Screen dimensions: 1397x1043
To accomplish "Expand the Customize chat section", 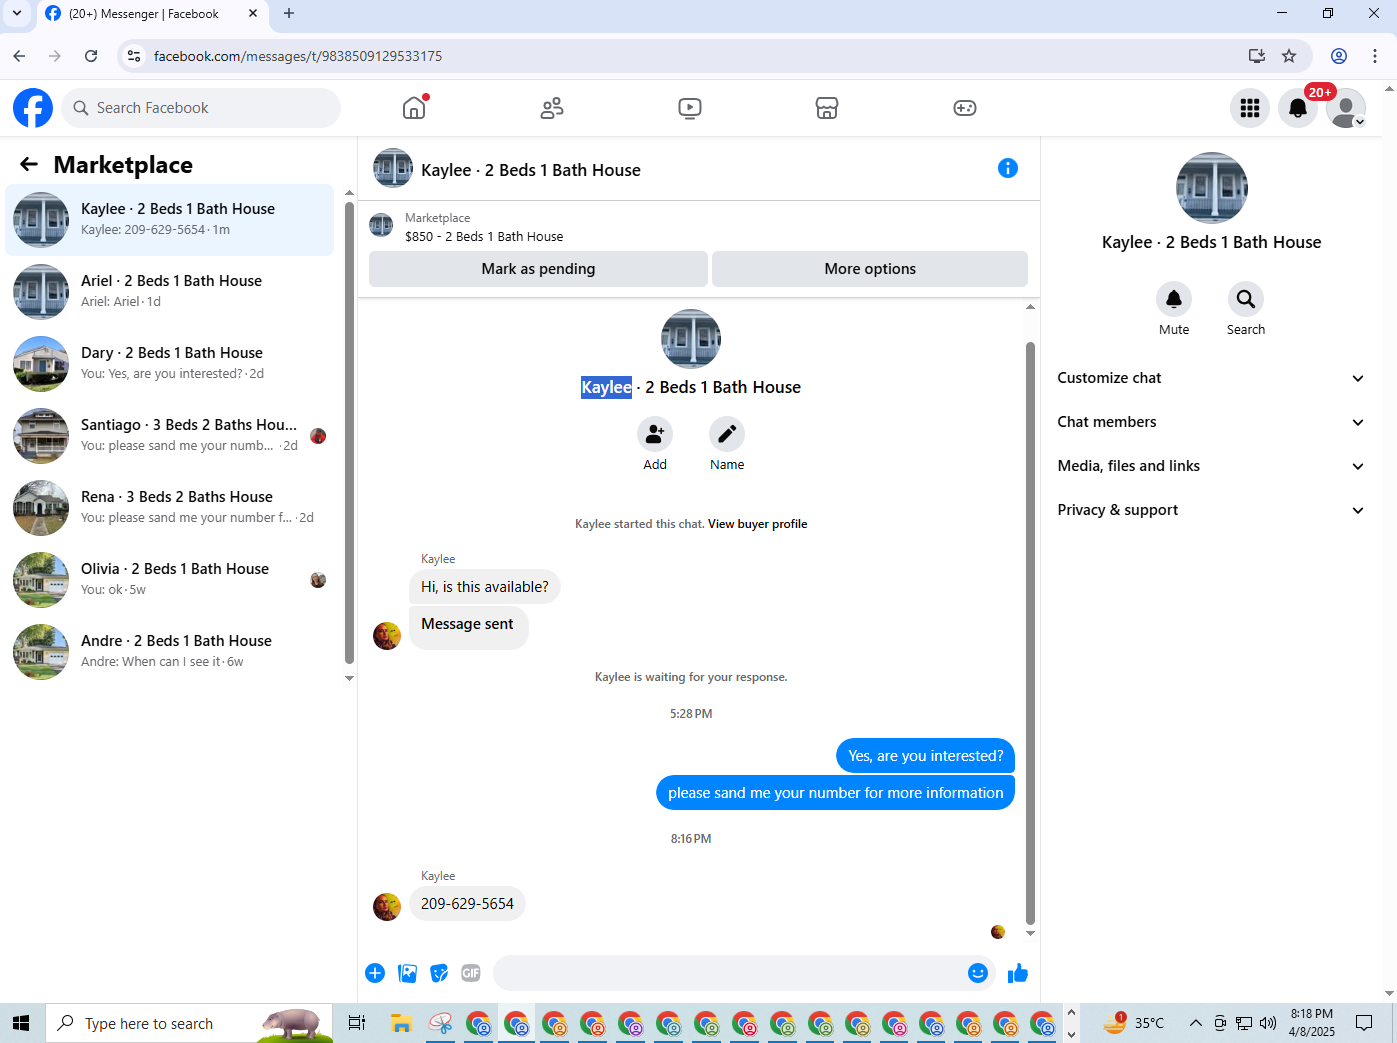I will (1211, 378).
